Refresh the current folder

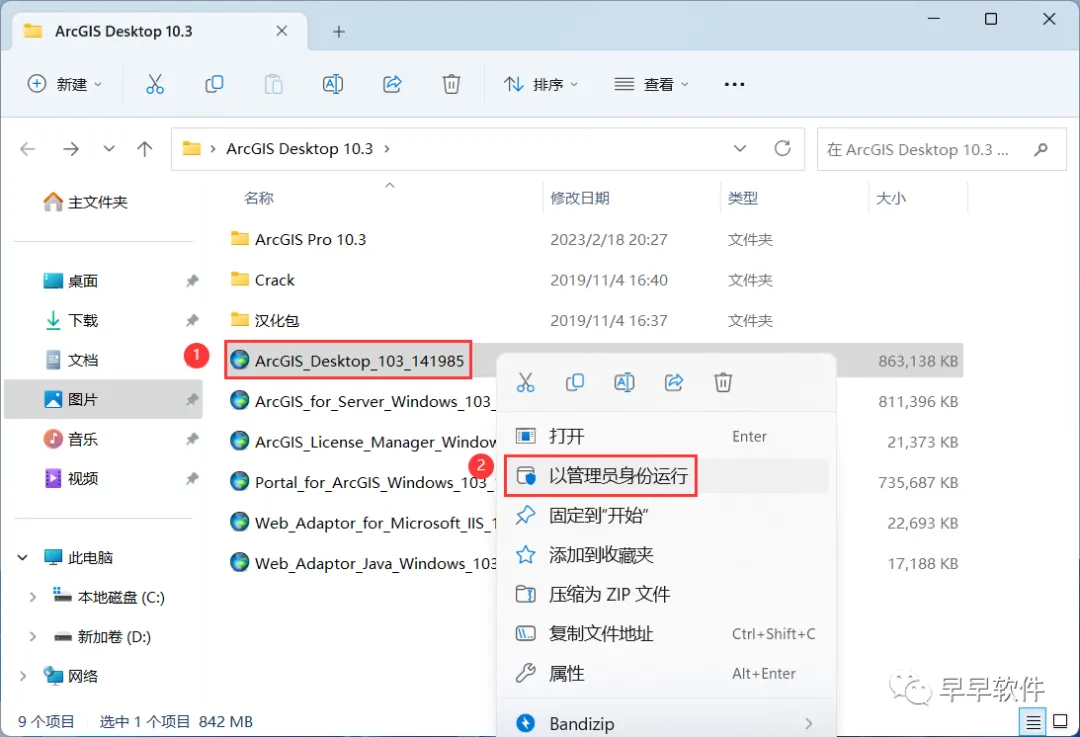point(782,148)
